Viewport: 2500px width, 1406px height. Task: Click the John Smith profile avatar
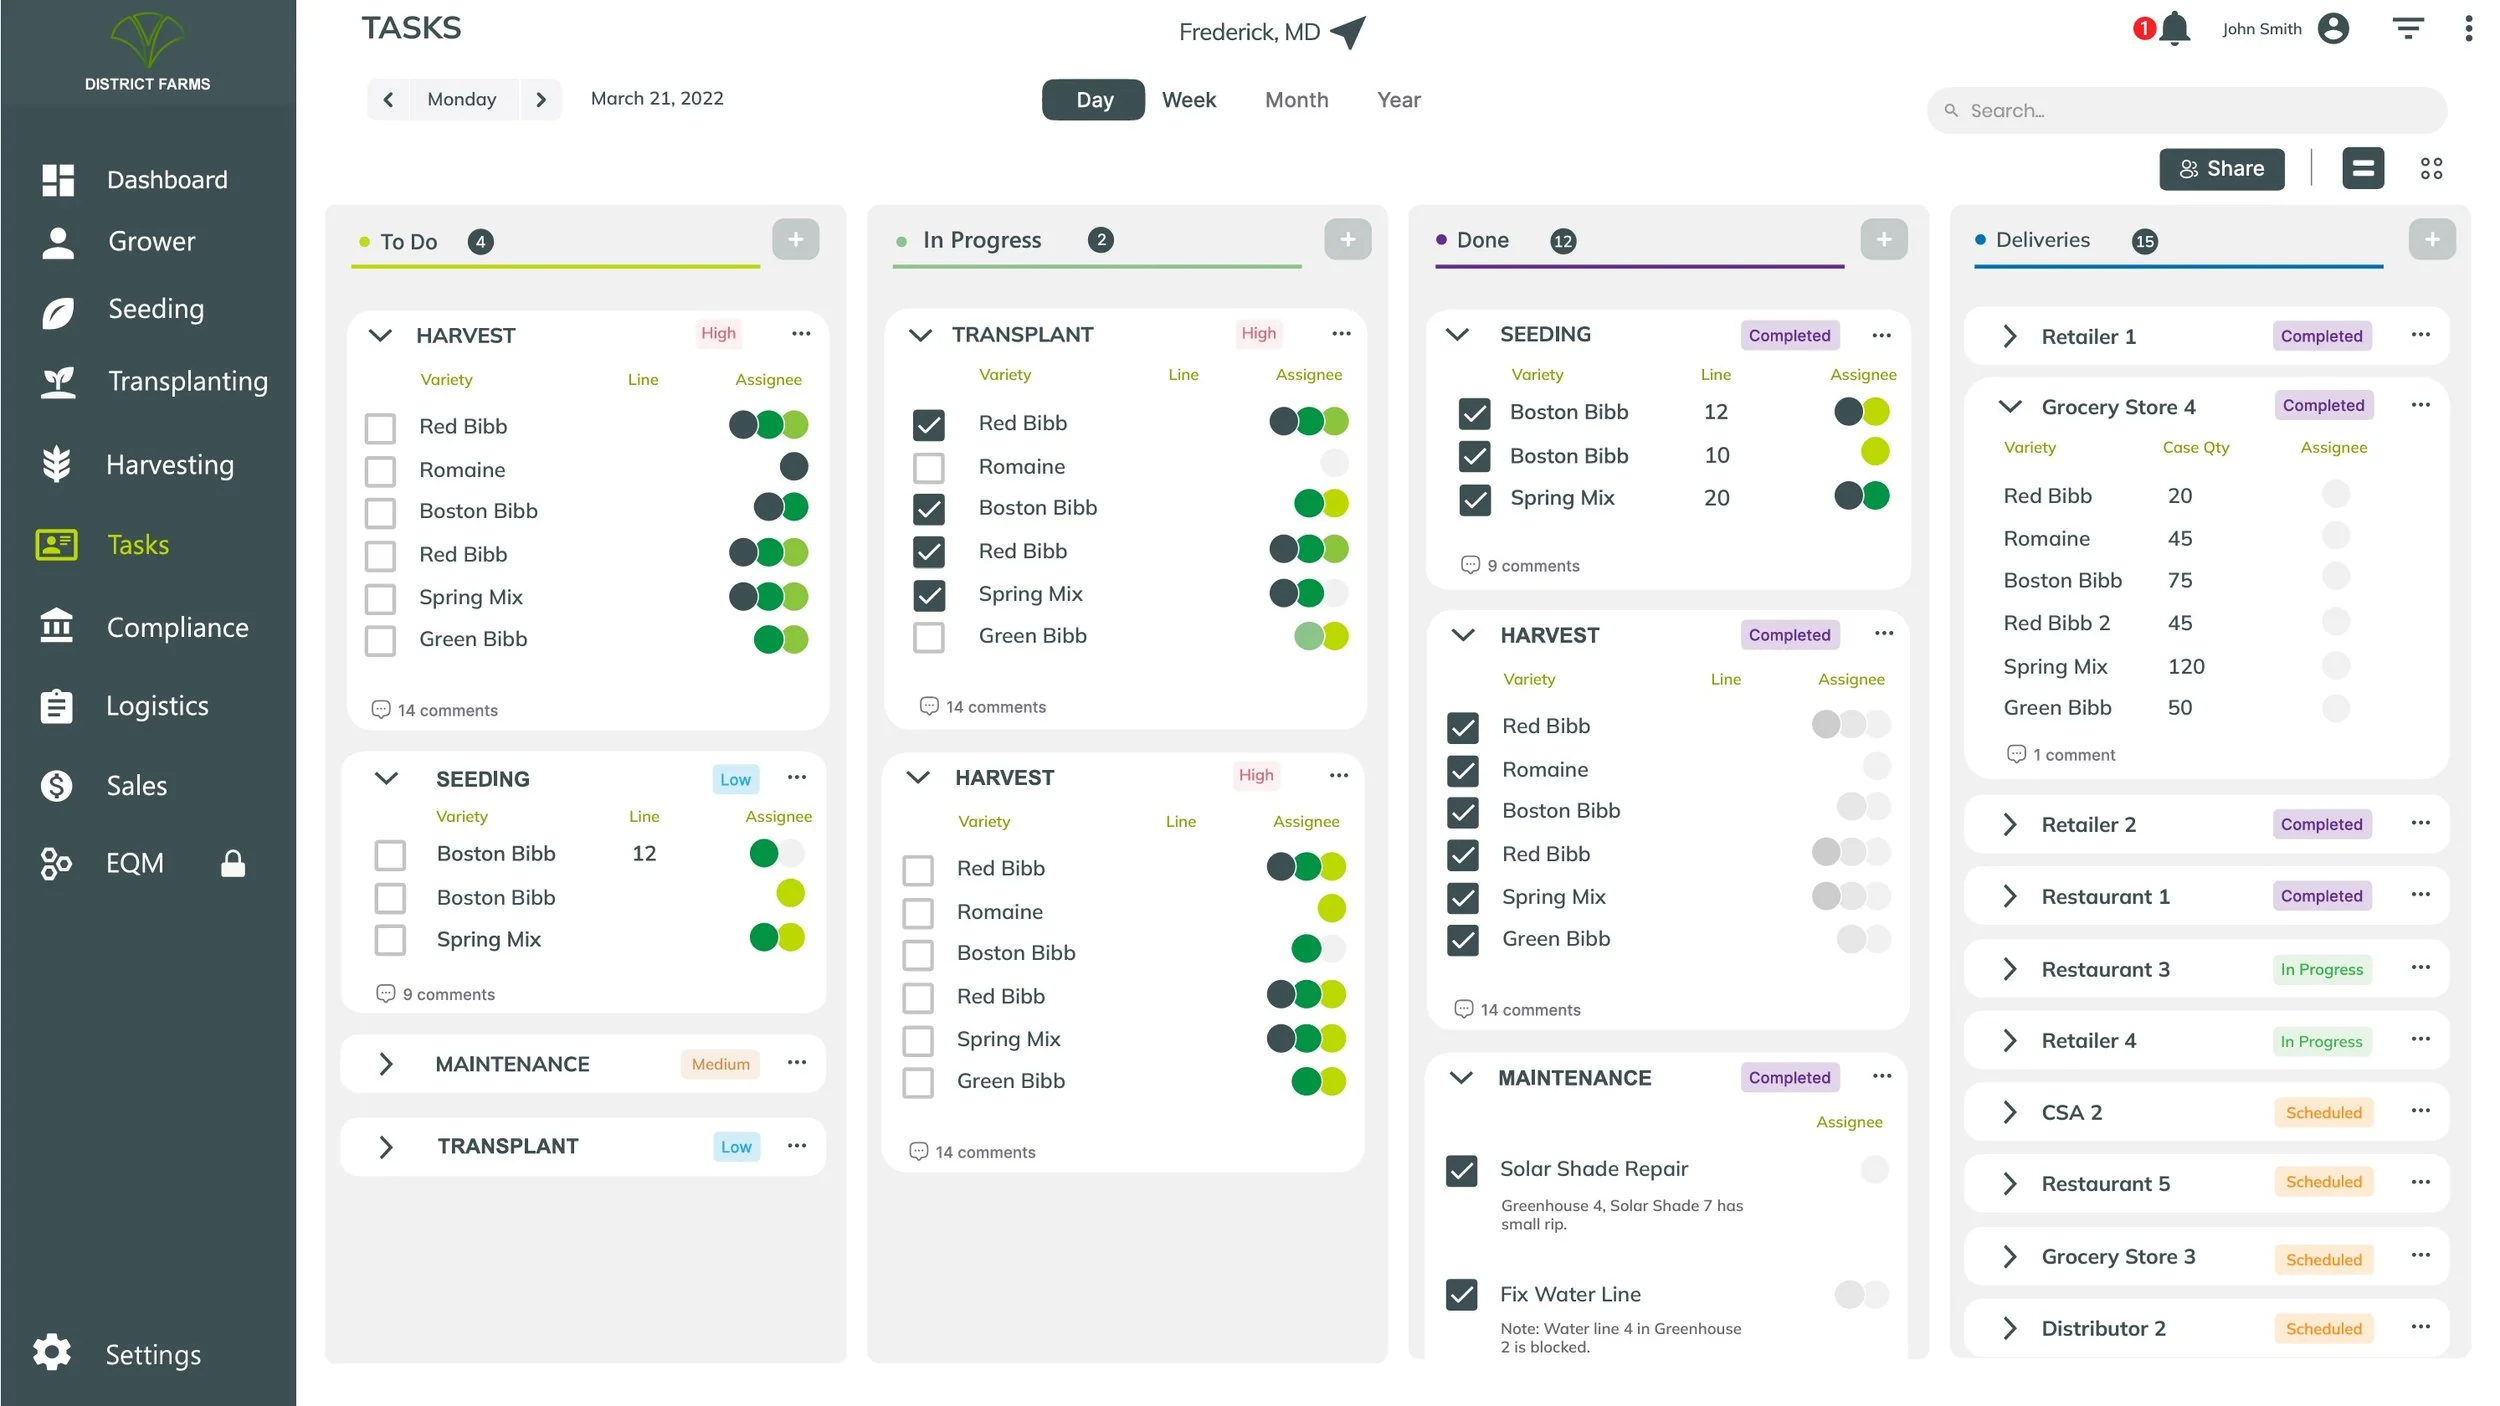[x=2334, y=28]
